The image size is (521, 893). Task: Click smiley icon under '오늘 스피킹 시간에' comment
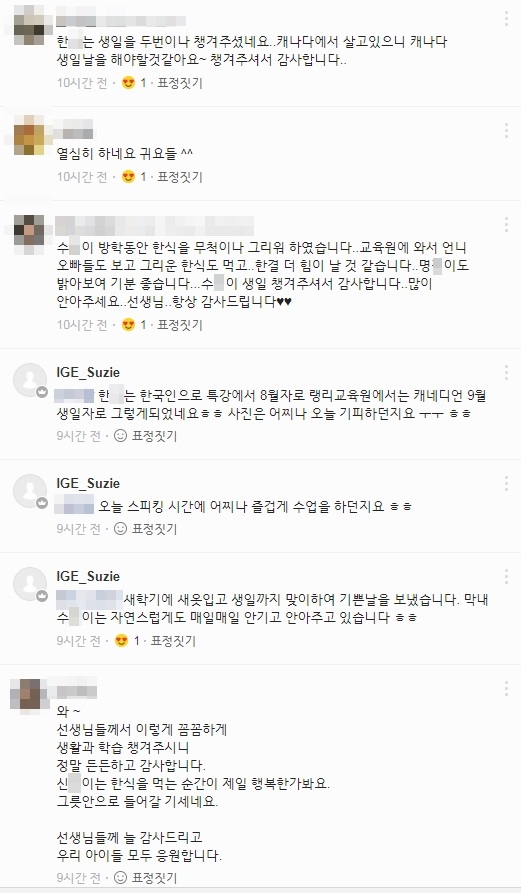[120, 529]
